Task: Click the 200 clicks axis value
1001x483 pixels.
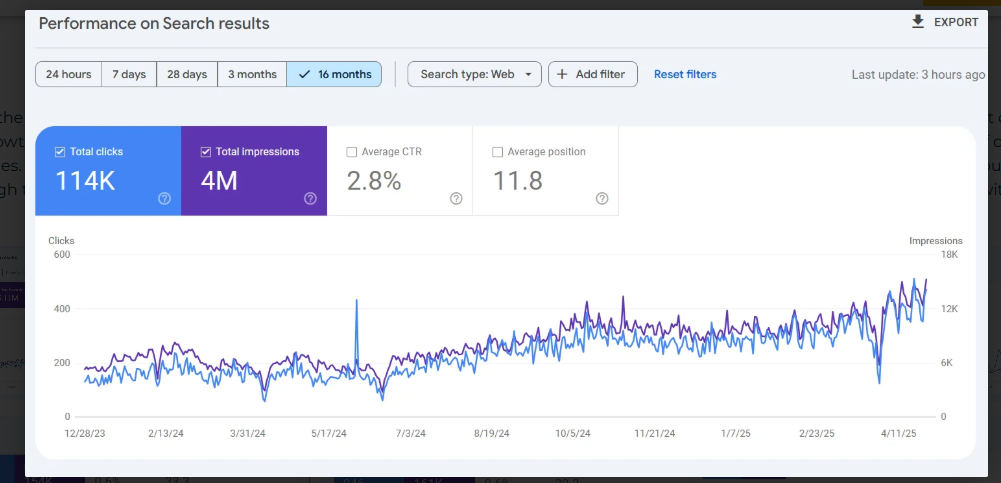Action: click(62, 363)
